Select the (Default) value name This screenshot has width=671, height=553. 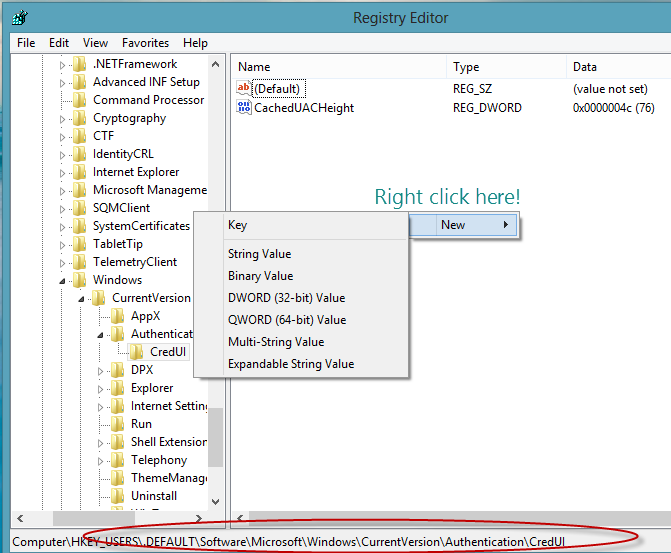coord(277,89)
